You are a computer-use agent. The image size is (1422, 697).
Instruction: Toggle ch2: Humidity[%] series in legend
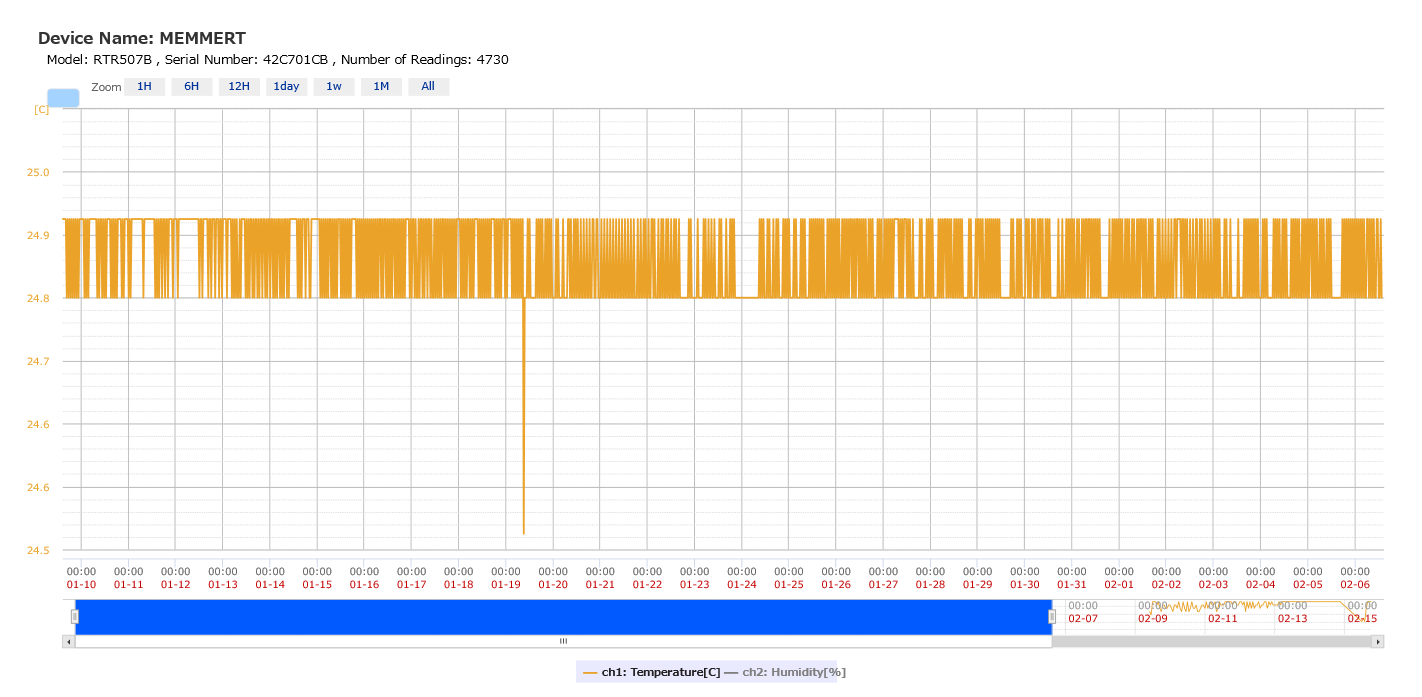tap(785, 672)
